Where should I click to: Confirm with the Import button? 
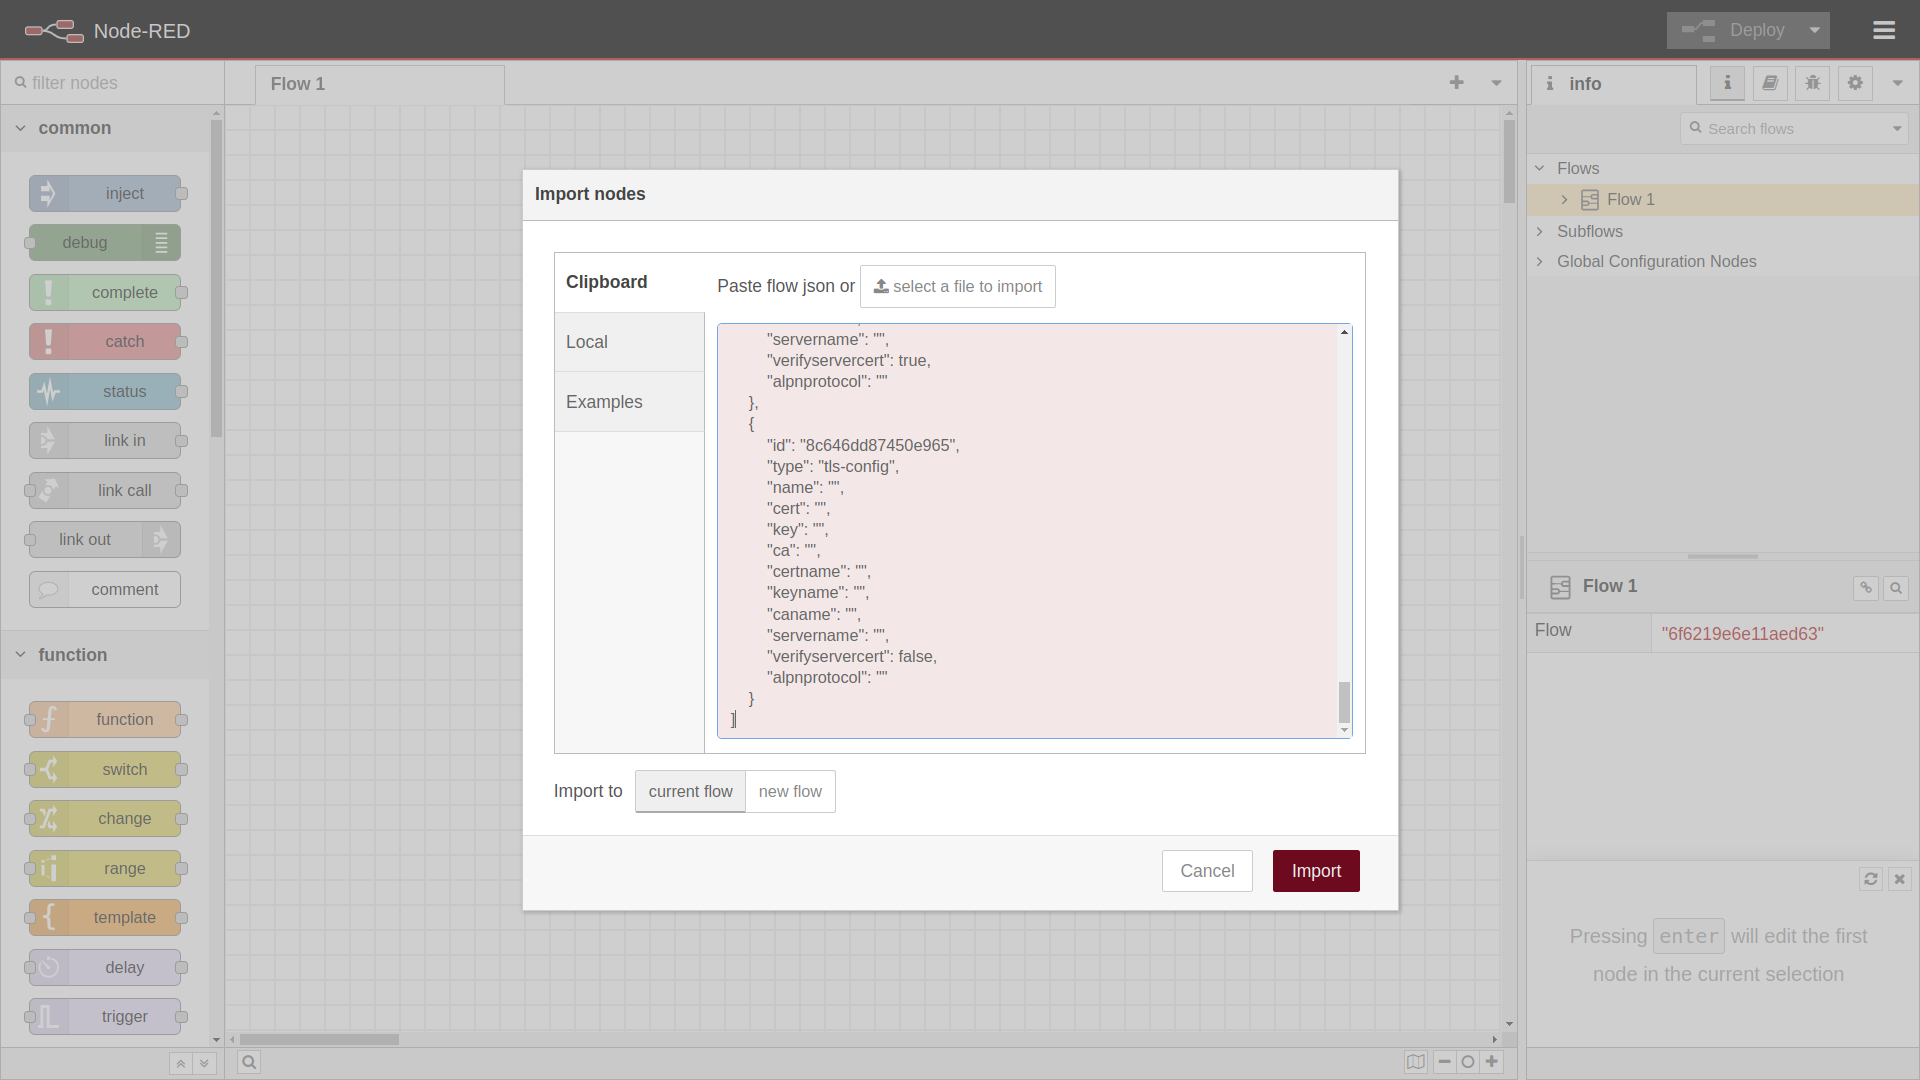click(x=1316, y=871)
